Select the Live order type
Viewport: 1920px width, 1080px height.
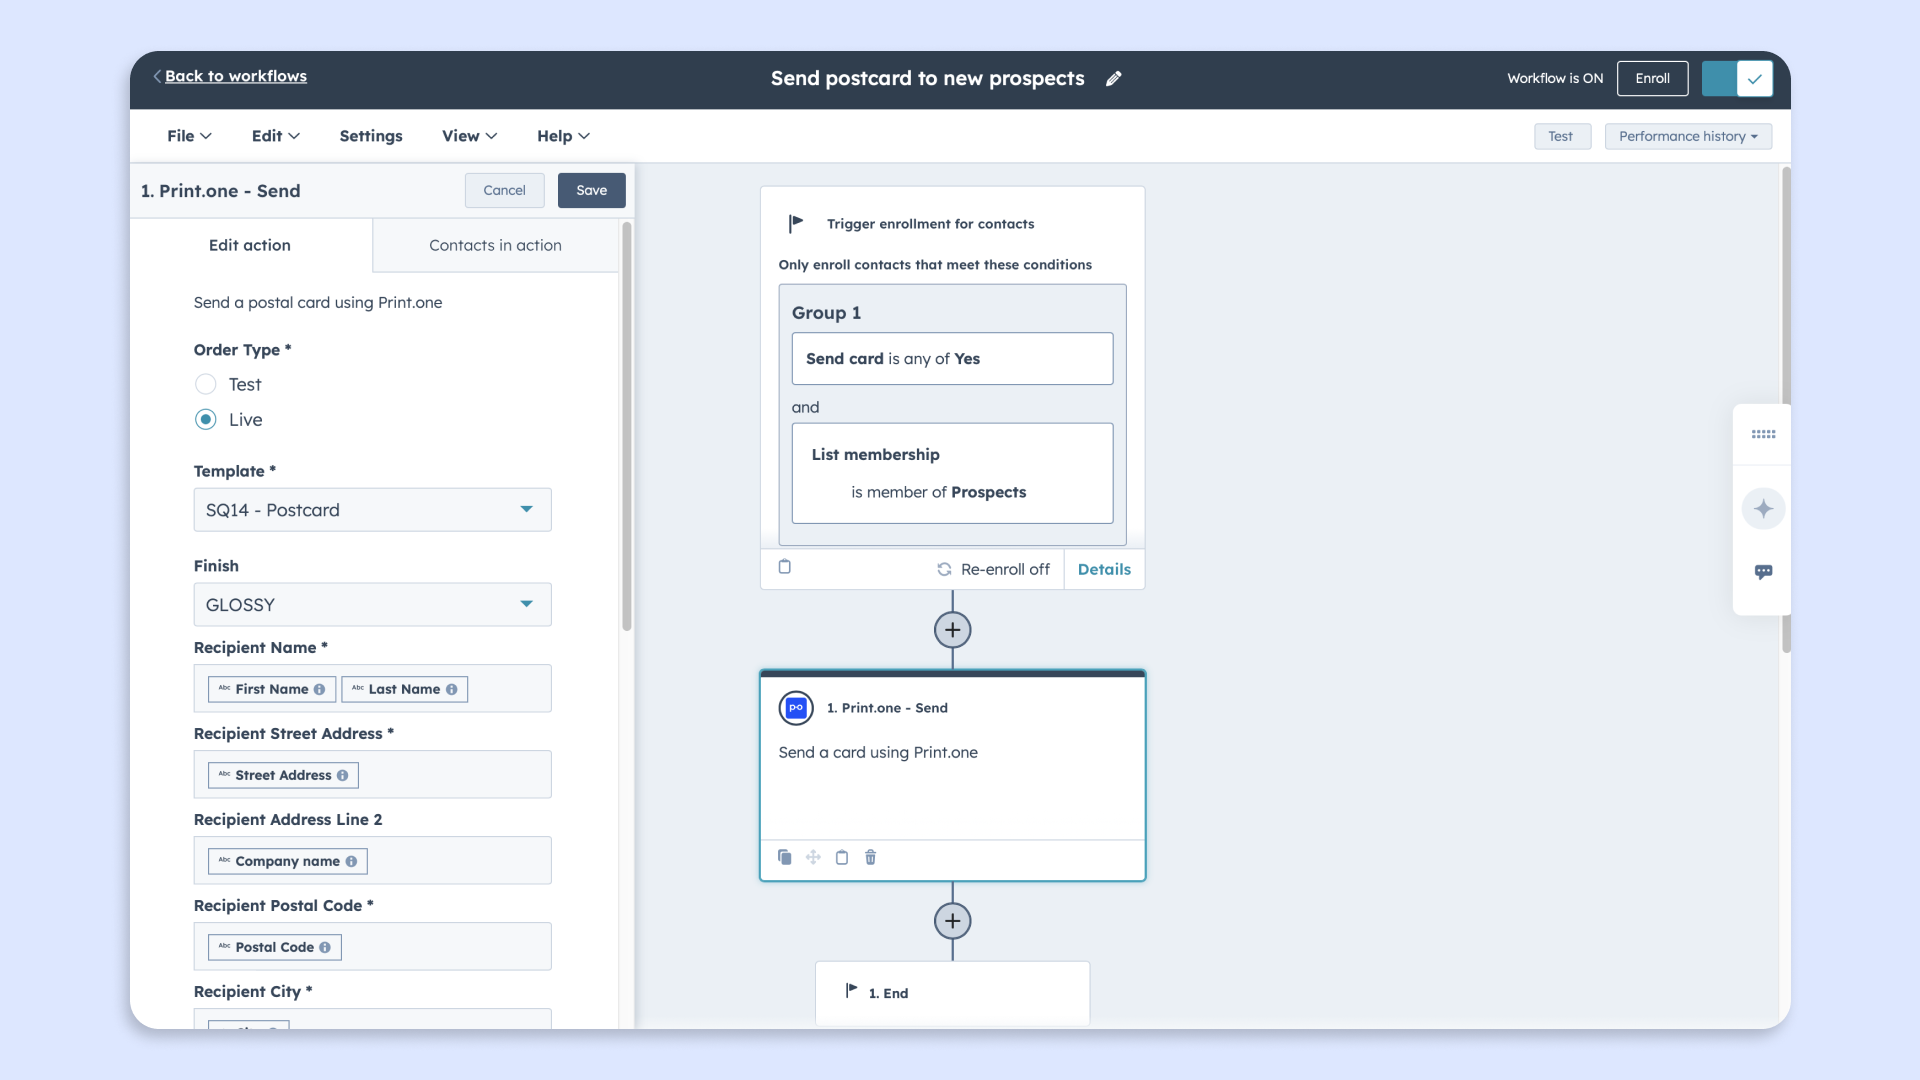[205, 419]
